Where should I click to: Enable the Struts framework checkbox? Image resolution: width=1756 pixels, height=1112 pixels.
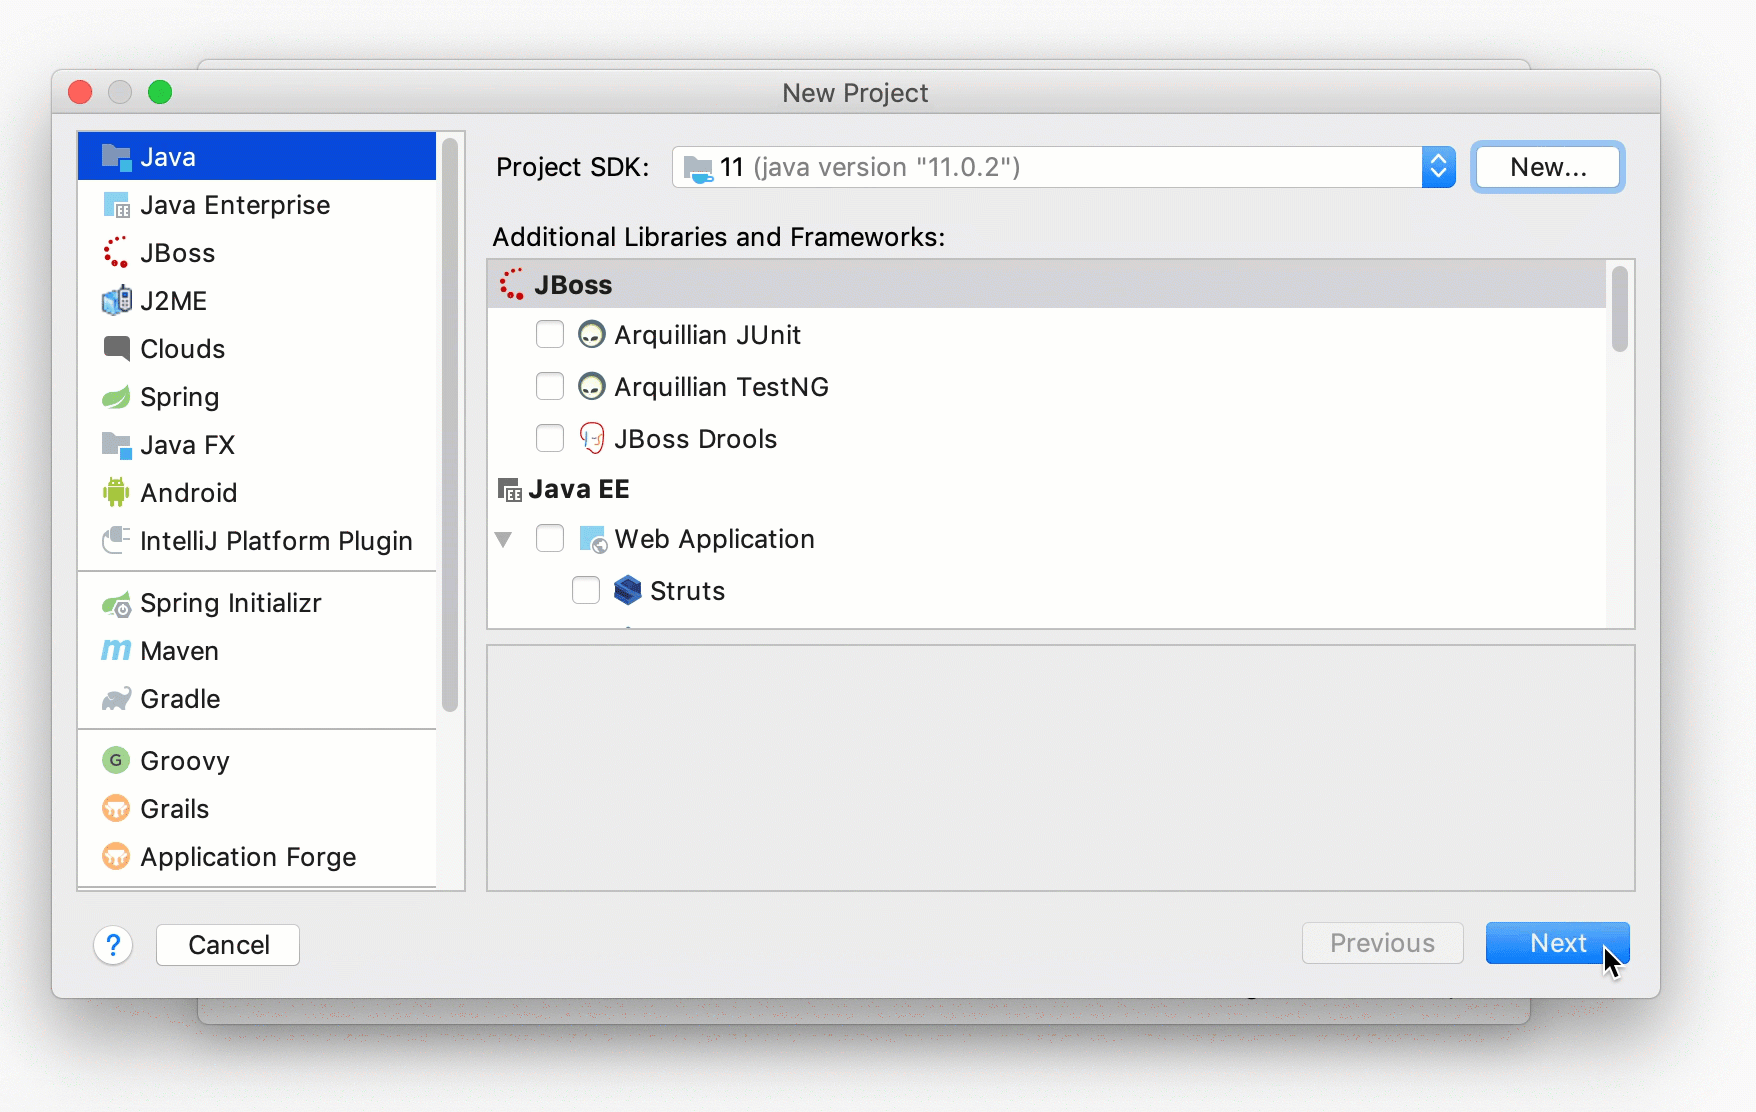click(x=585, y=590)
